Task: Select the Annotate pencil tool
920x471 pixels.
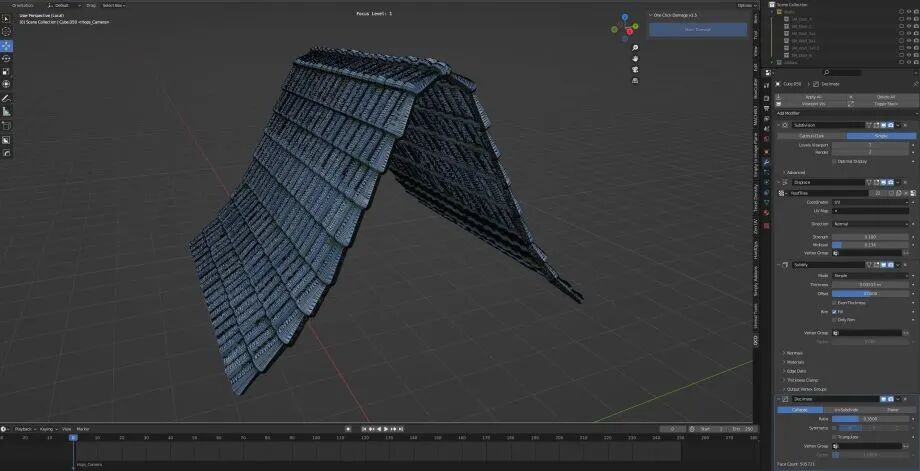Action: [6, 99]
